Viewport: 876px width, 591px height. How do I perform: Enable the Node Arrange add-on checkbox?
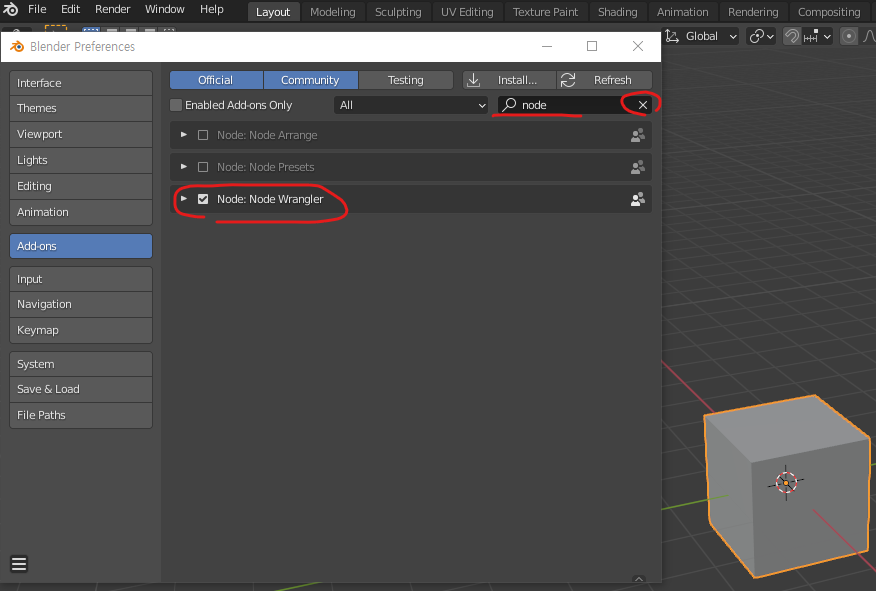pos(203,135)
